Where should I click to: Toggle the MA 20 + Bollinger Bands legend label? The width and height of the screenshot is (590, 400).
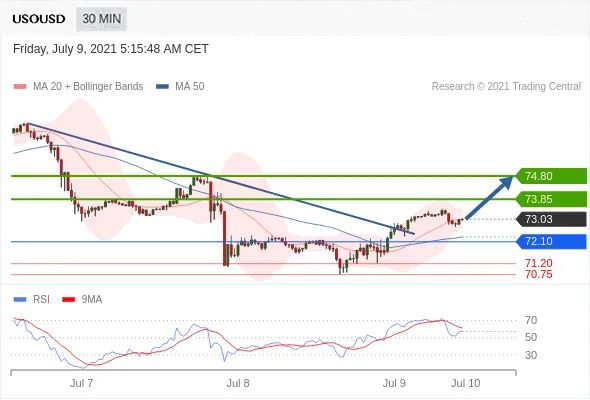[88, 87]
